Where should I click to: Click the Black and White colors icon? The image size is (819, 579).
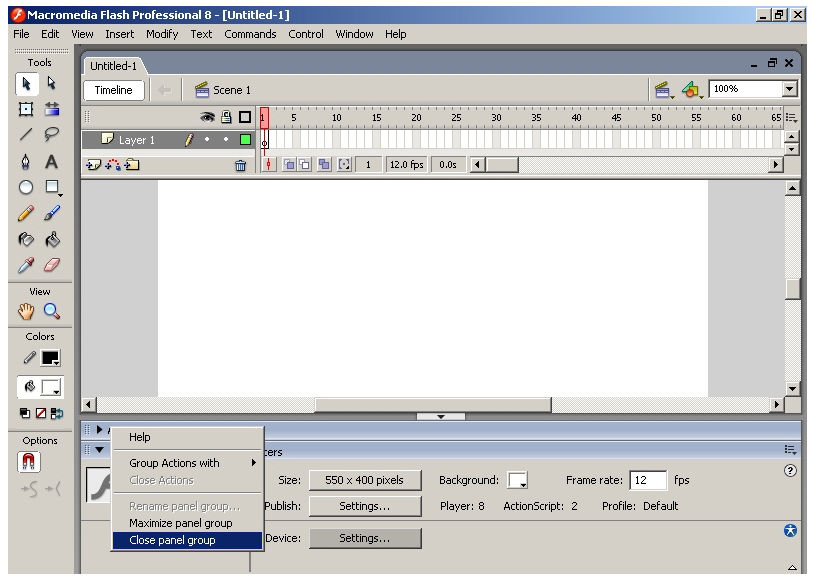[x=25, y=413]
